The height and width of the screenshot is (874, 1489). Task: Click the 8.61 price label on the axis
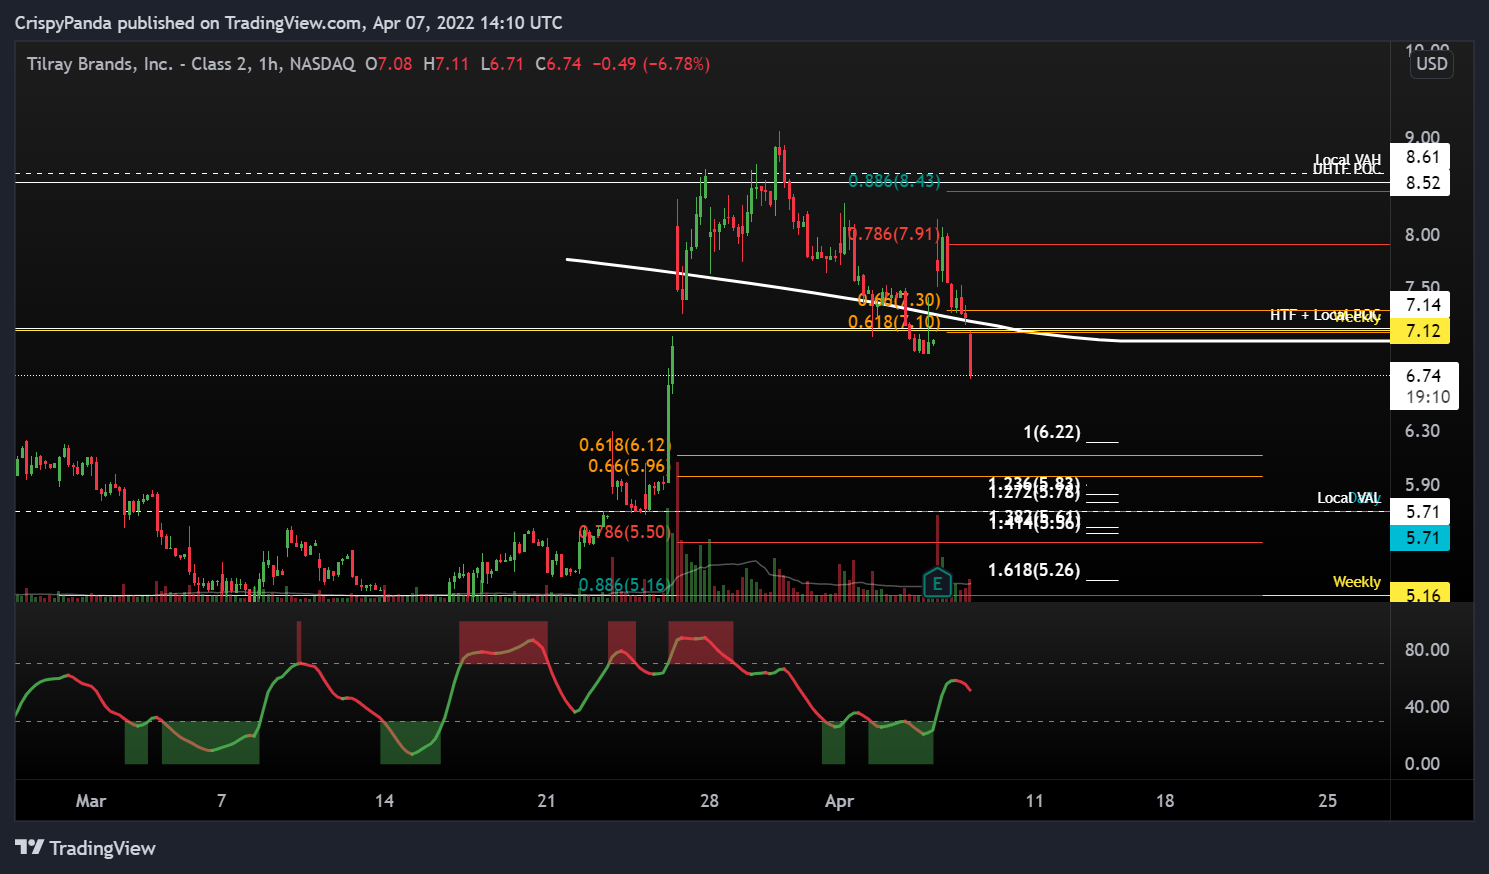click(1422, 157)
